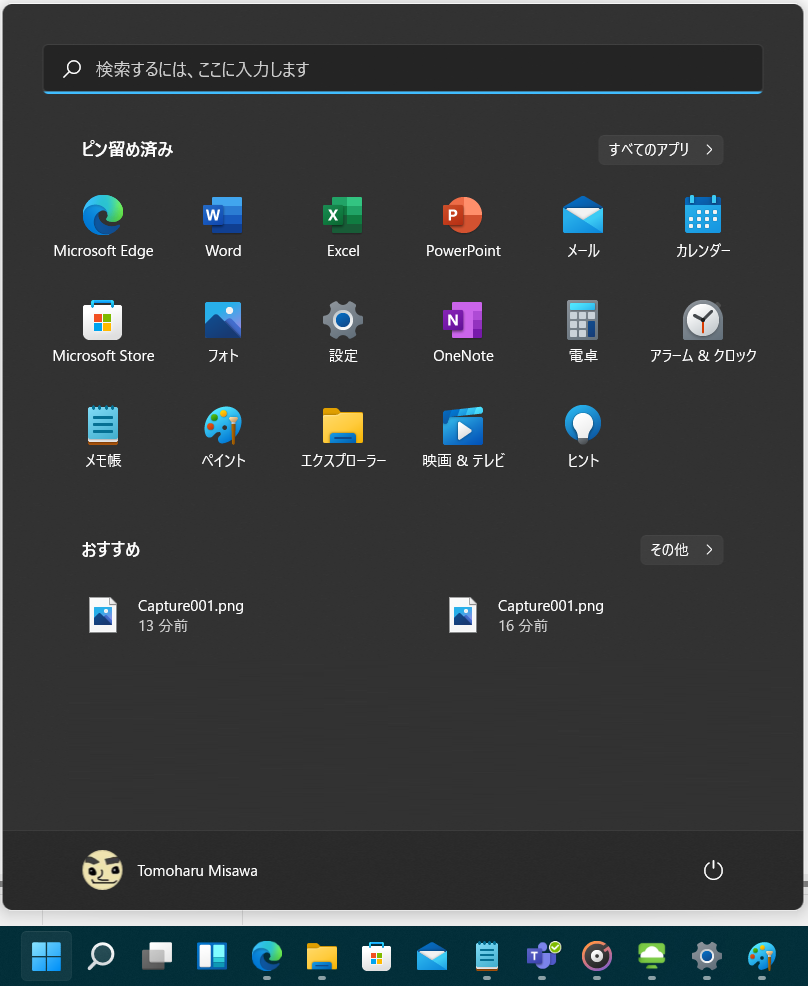
Task: Open Task View on taskbar
Action: [x=157, y=956]
